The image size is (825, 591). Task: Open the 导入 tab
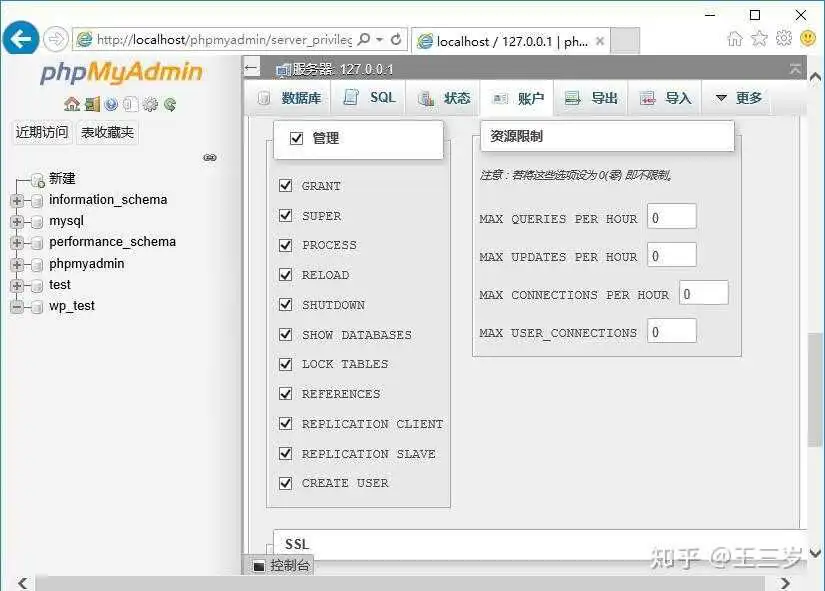[x=665, y=98]
